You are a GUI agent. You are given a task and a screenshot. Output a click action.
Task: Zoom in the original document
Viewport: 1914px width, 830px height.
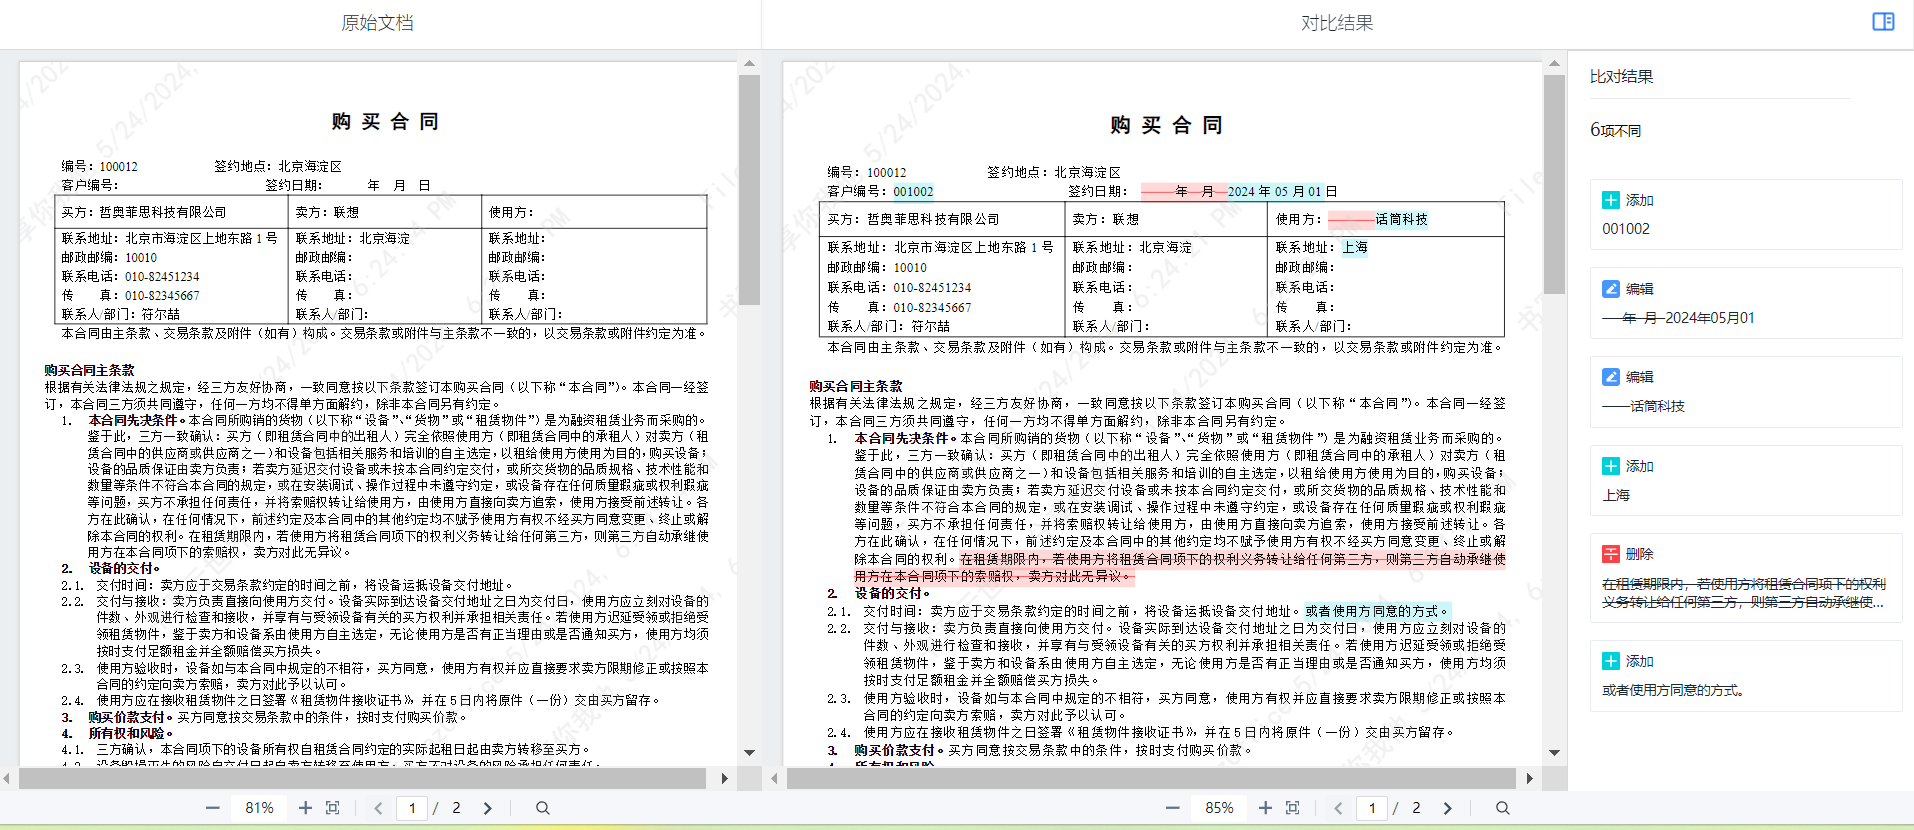point(305,808)
